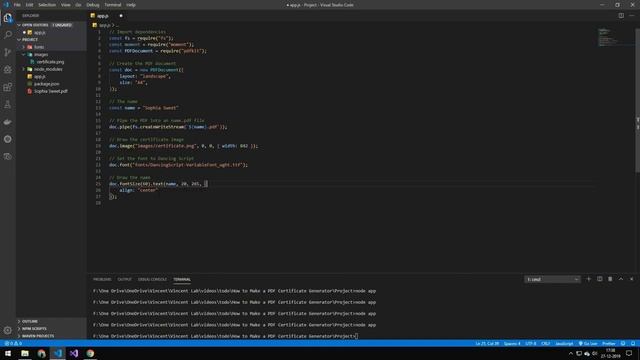
Task: Switch to the Problems panel tab
Action: pyautogui.click(x=102, y=280)
